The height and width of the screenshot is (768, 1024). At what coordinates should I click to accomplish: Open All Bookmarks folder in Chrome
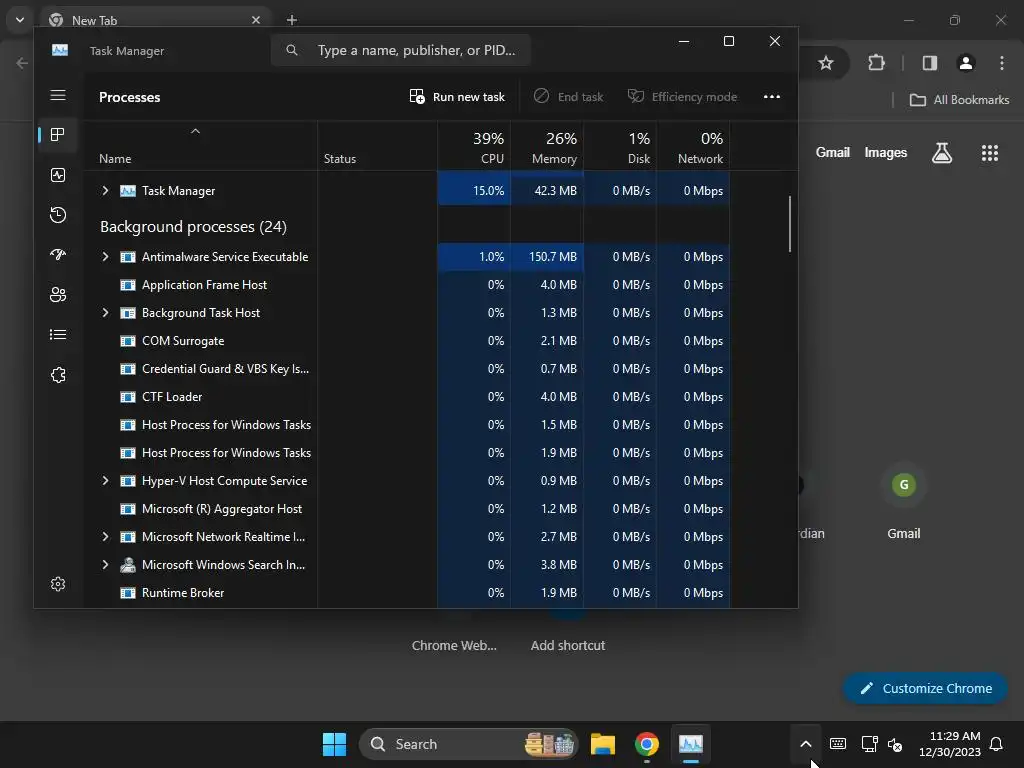[959, 100]
